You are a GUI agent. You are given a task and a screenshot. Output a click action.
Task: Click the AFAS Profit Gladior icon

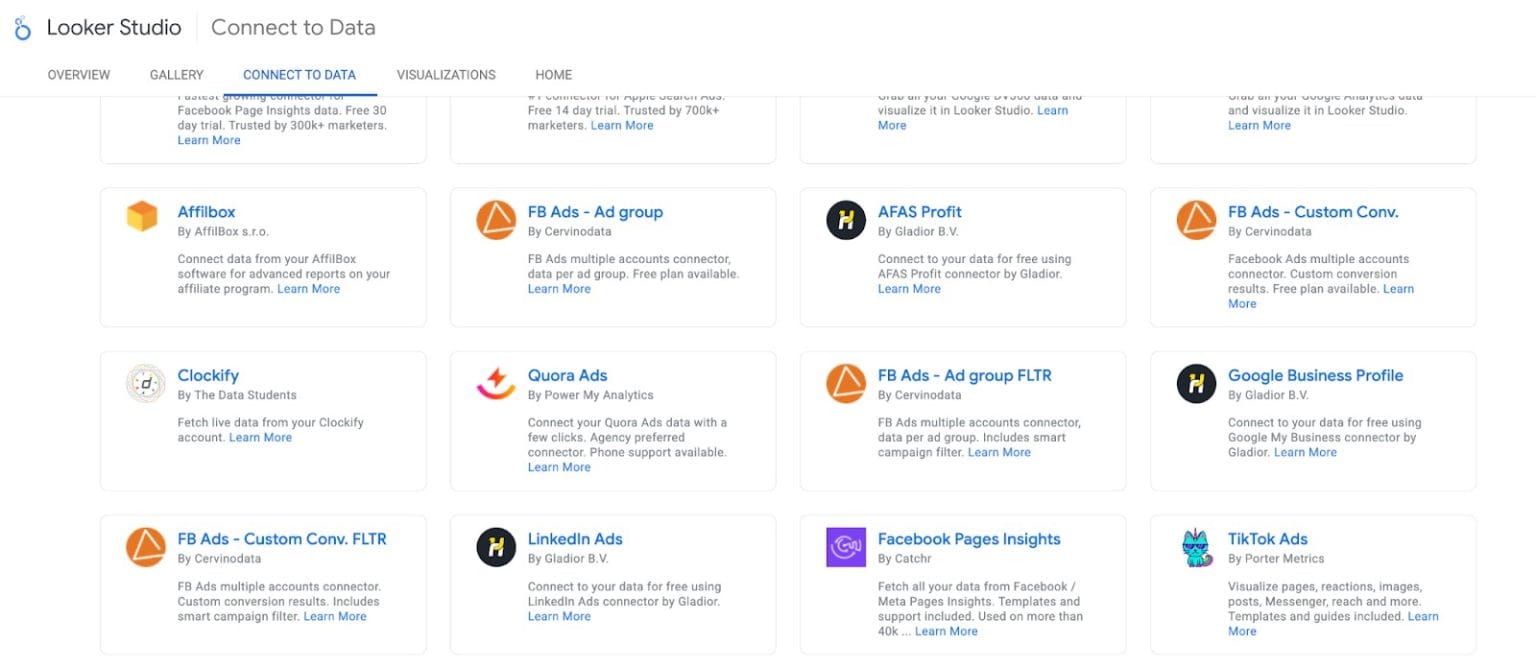pos(846,220)
